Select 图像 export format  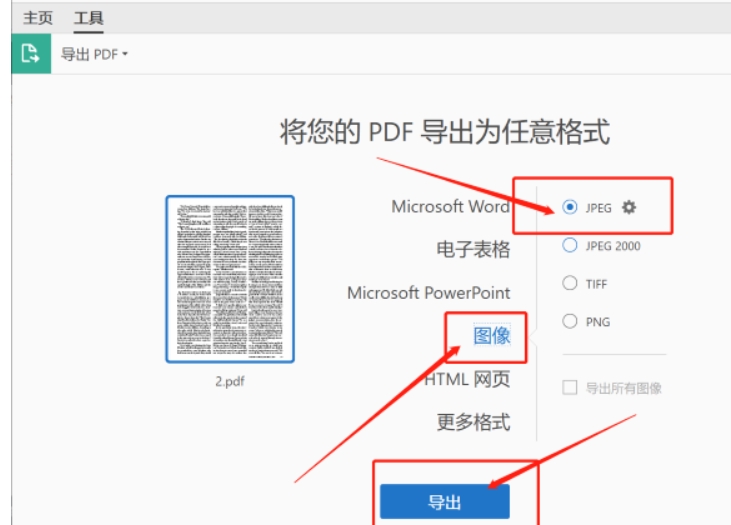[492, 336]
